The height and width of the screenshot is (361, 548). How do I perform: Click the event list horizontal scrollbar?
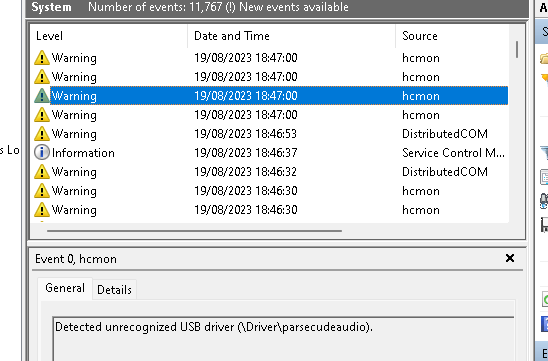click(x=194, y=231)
